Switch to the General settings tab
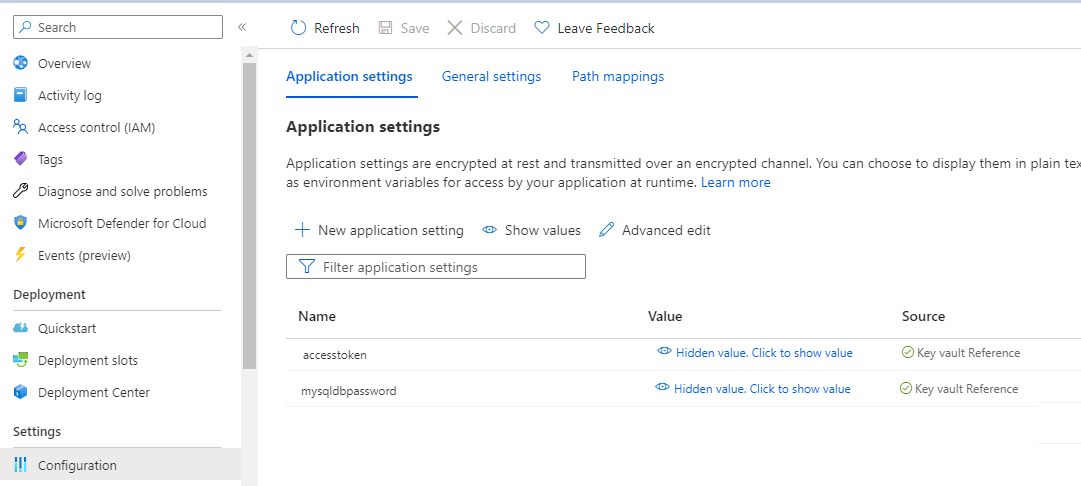The height and width of the screenshot is (486, 1081). click(492, 77)
